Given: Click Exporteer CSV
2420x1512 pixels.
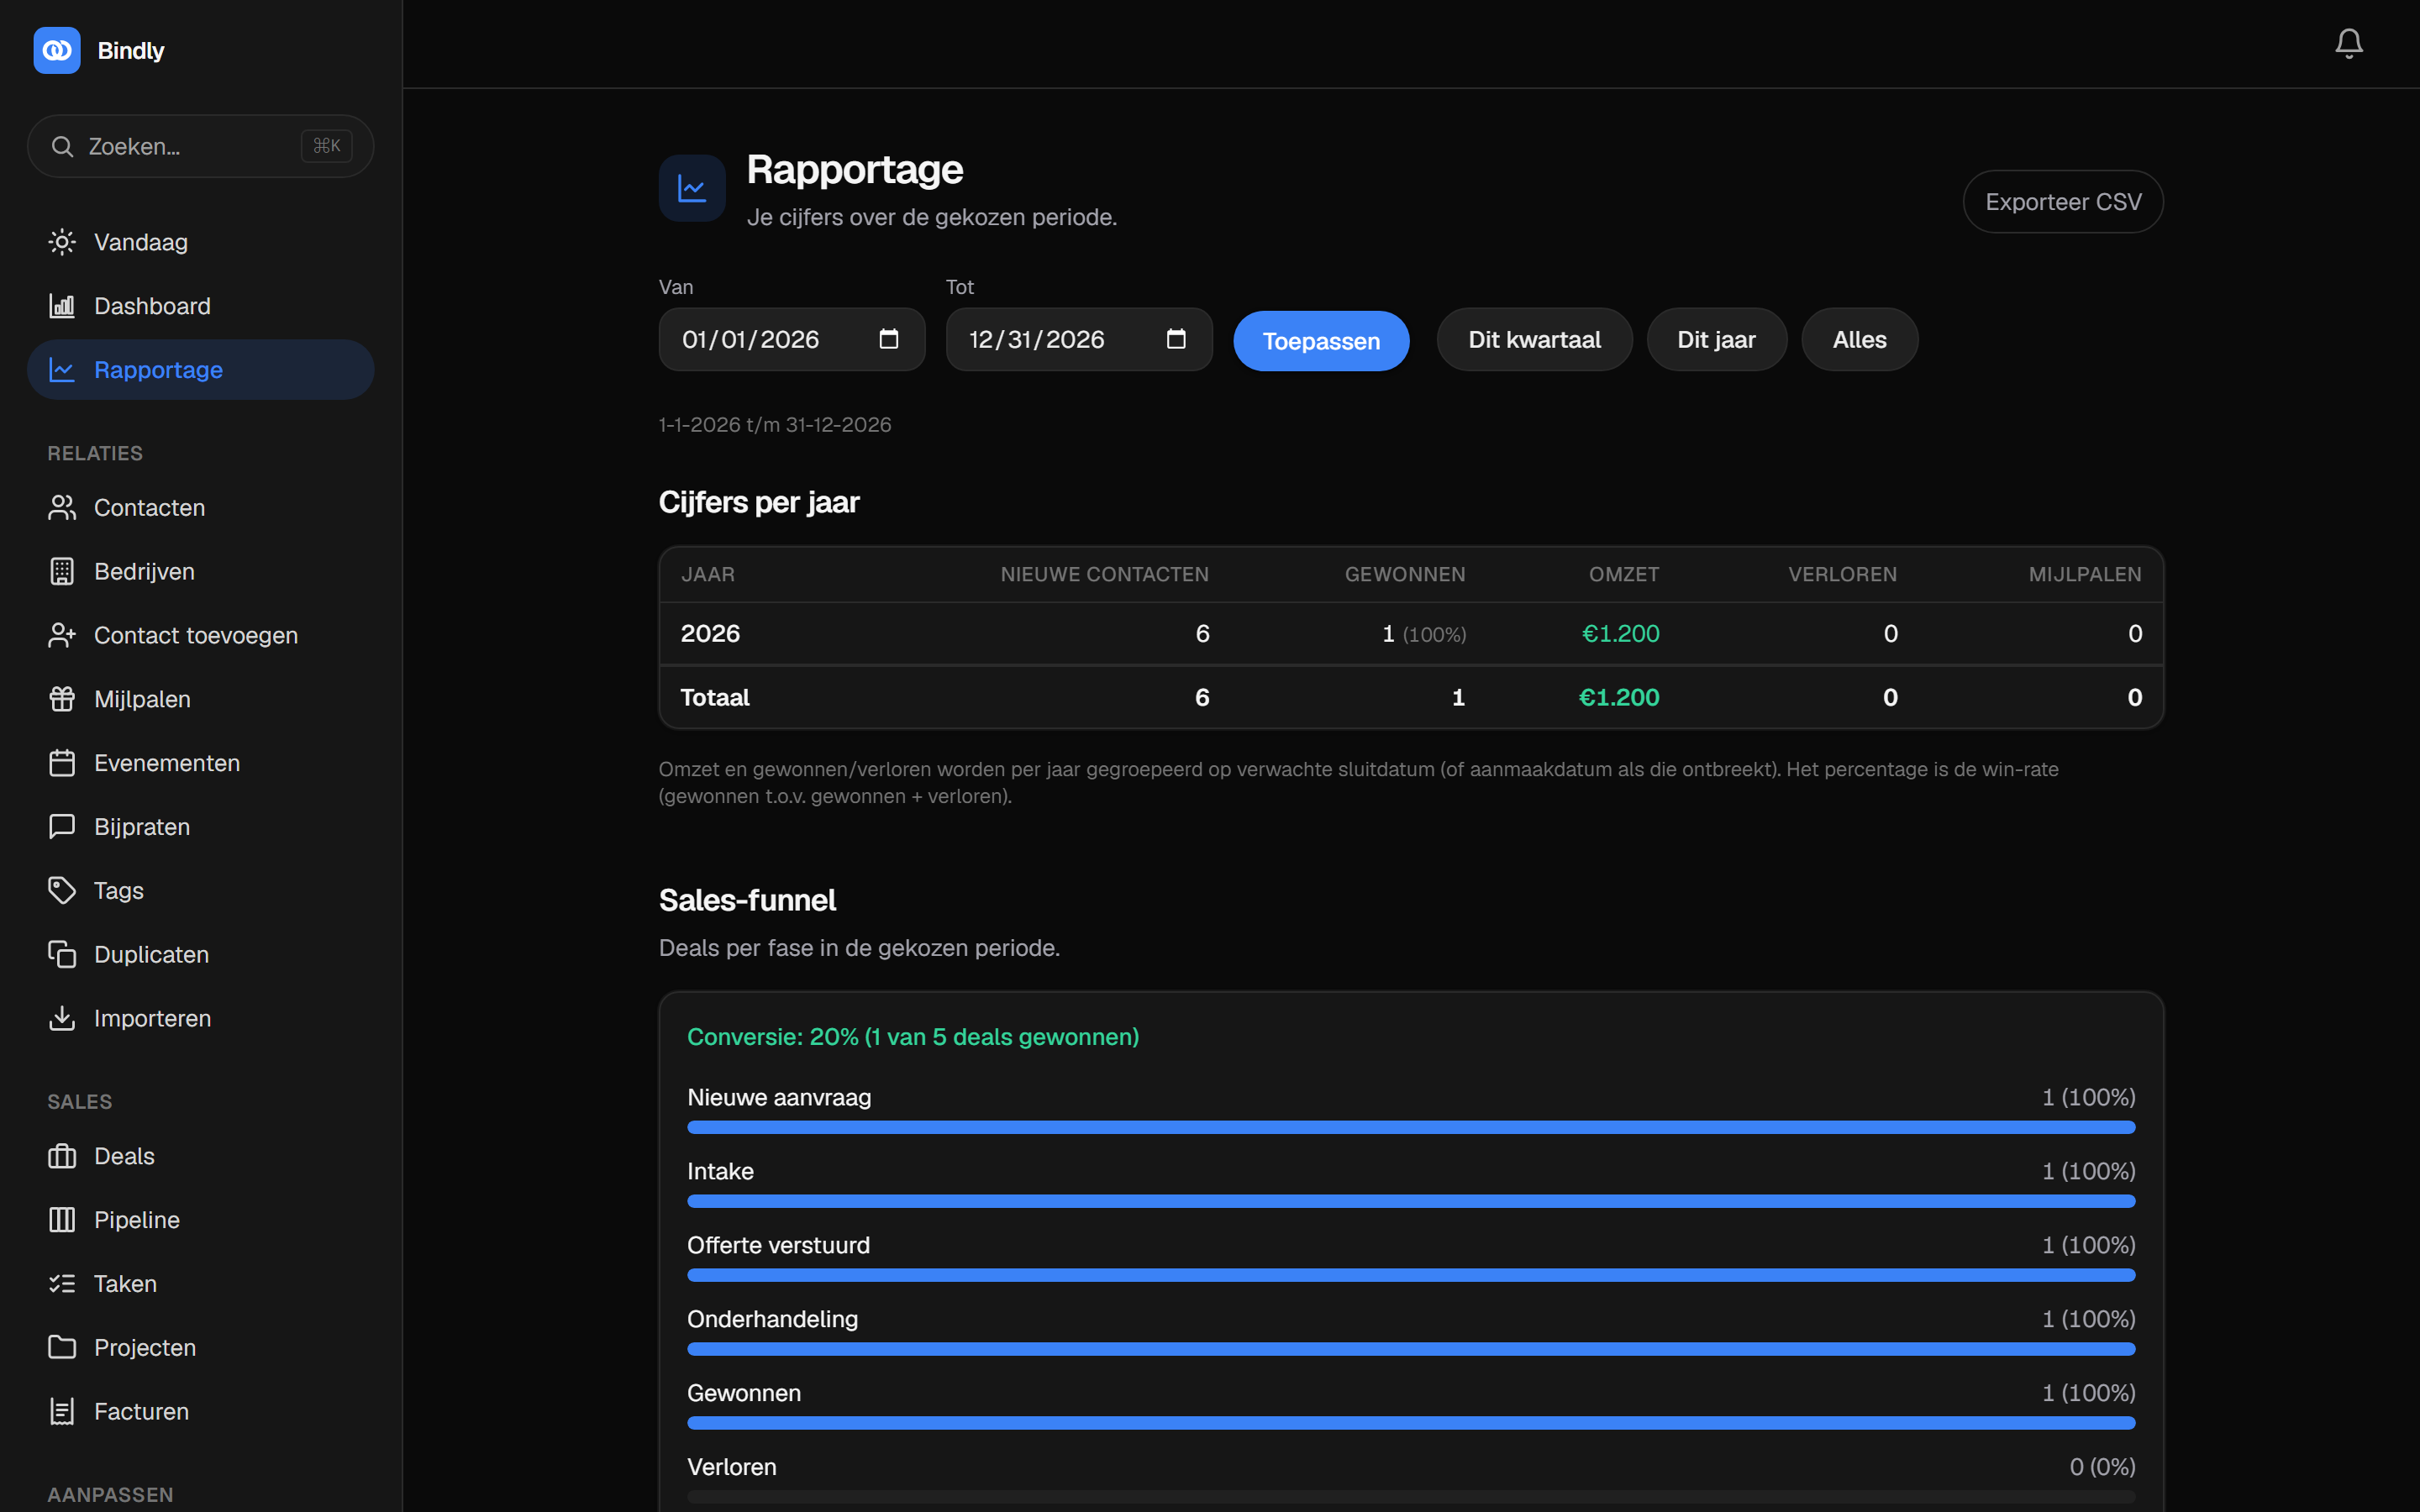Looking at the screenshot, I should (x=2063, y=202).
